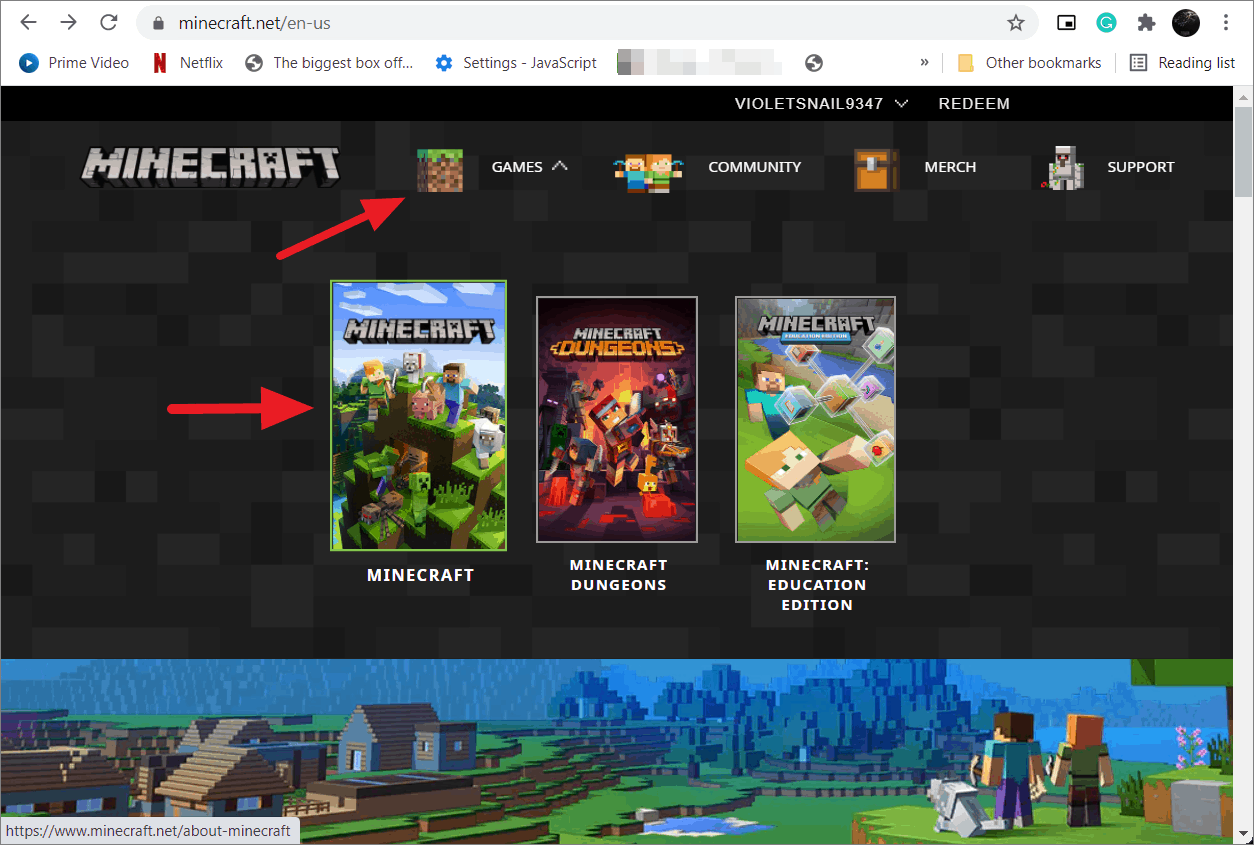This screenshot has width=1254, height=845.
Task: Click the REDEEM link
Action: click(974, 104)
